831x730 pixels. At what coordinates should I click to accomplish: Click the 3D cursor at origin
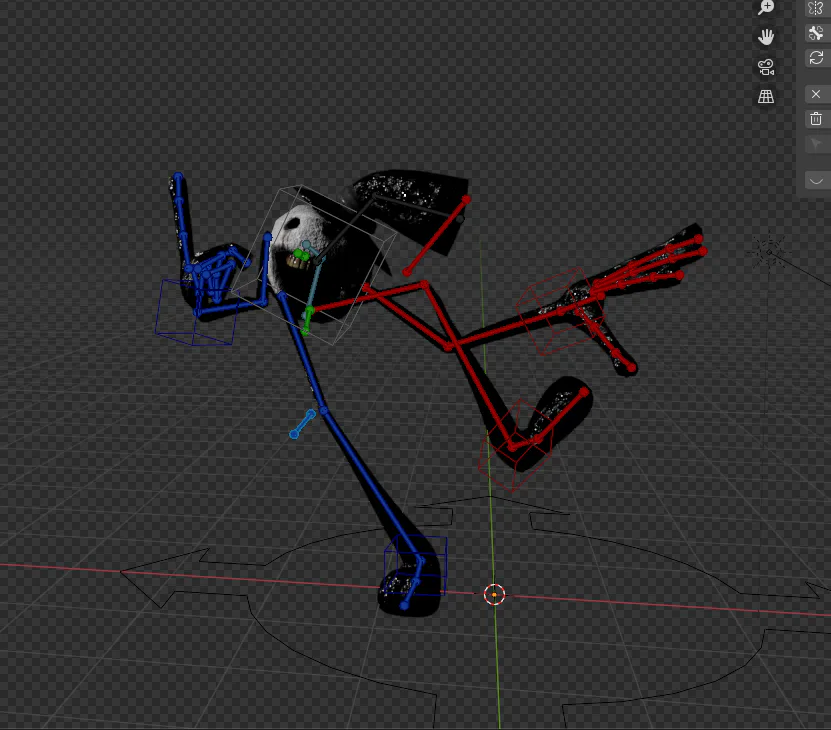494,595
